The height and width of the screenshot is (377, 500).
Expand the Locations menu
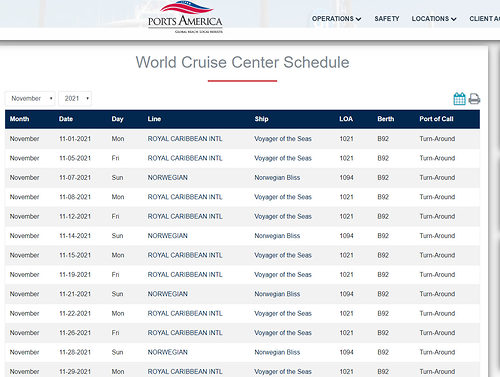click(x=434, y=19)
